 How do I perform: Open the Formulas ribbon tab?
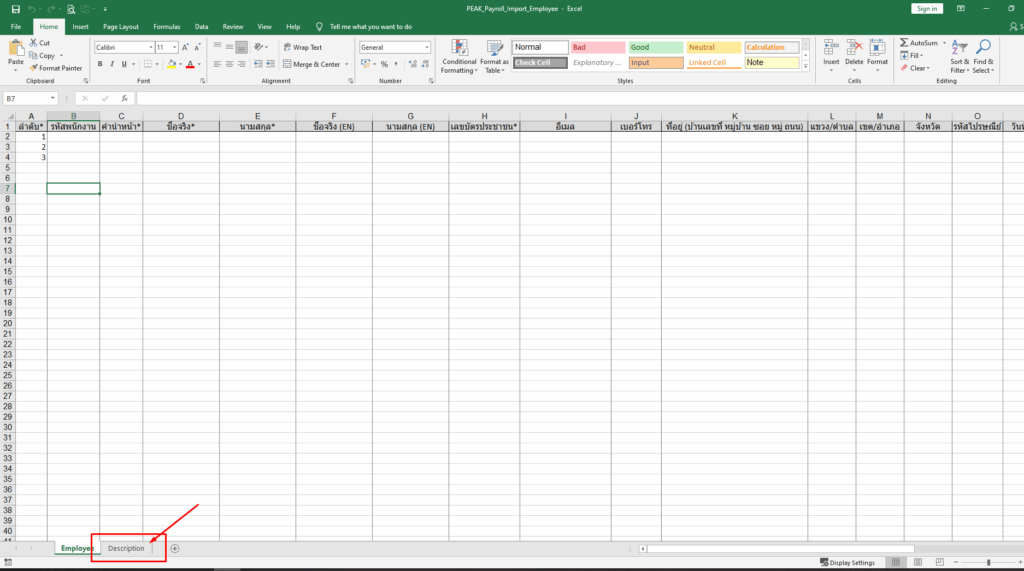(167, 27)
